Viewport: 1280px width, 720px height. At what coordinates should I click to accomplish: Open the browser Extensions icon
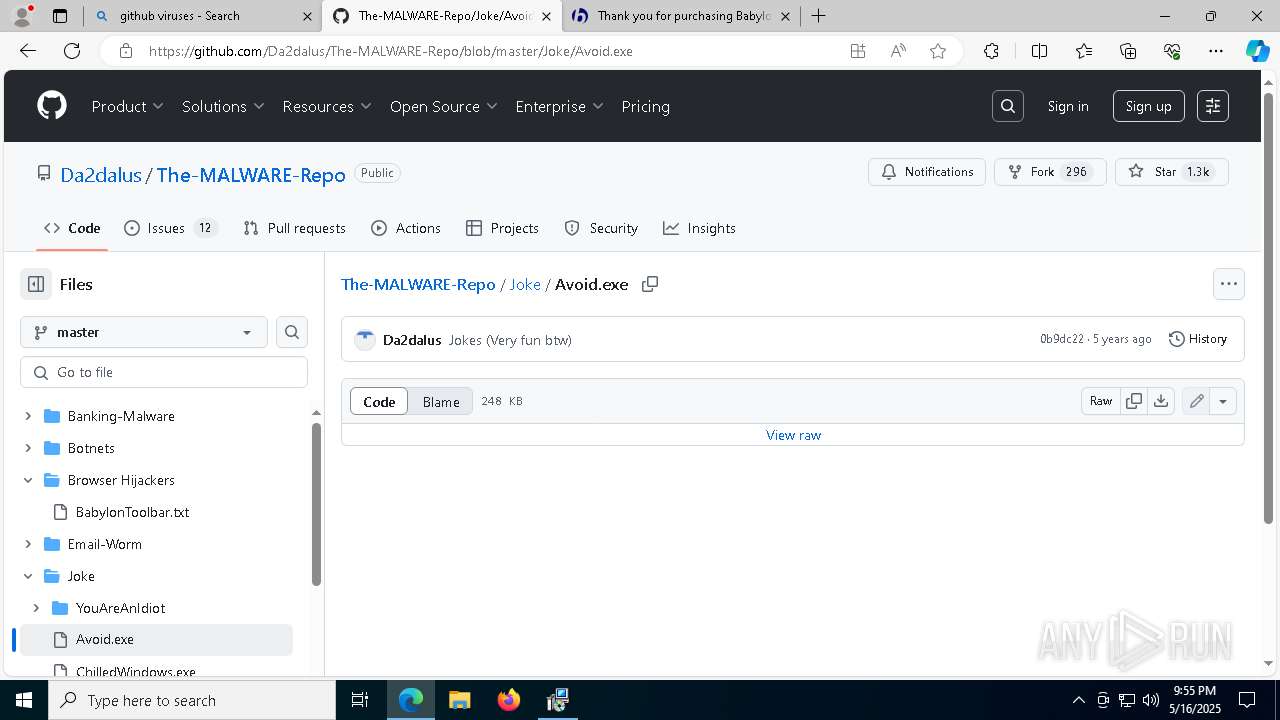click(x=991, y=51)
